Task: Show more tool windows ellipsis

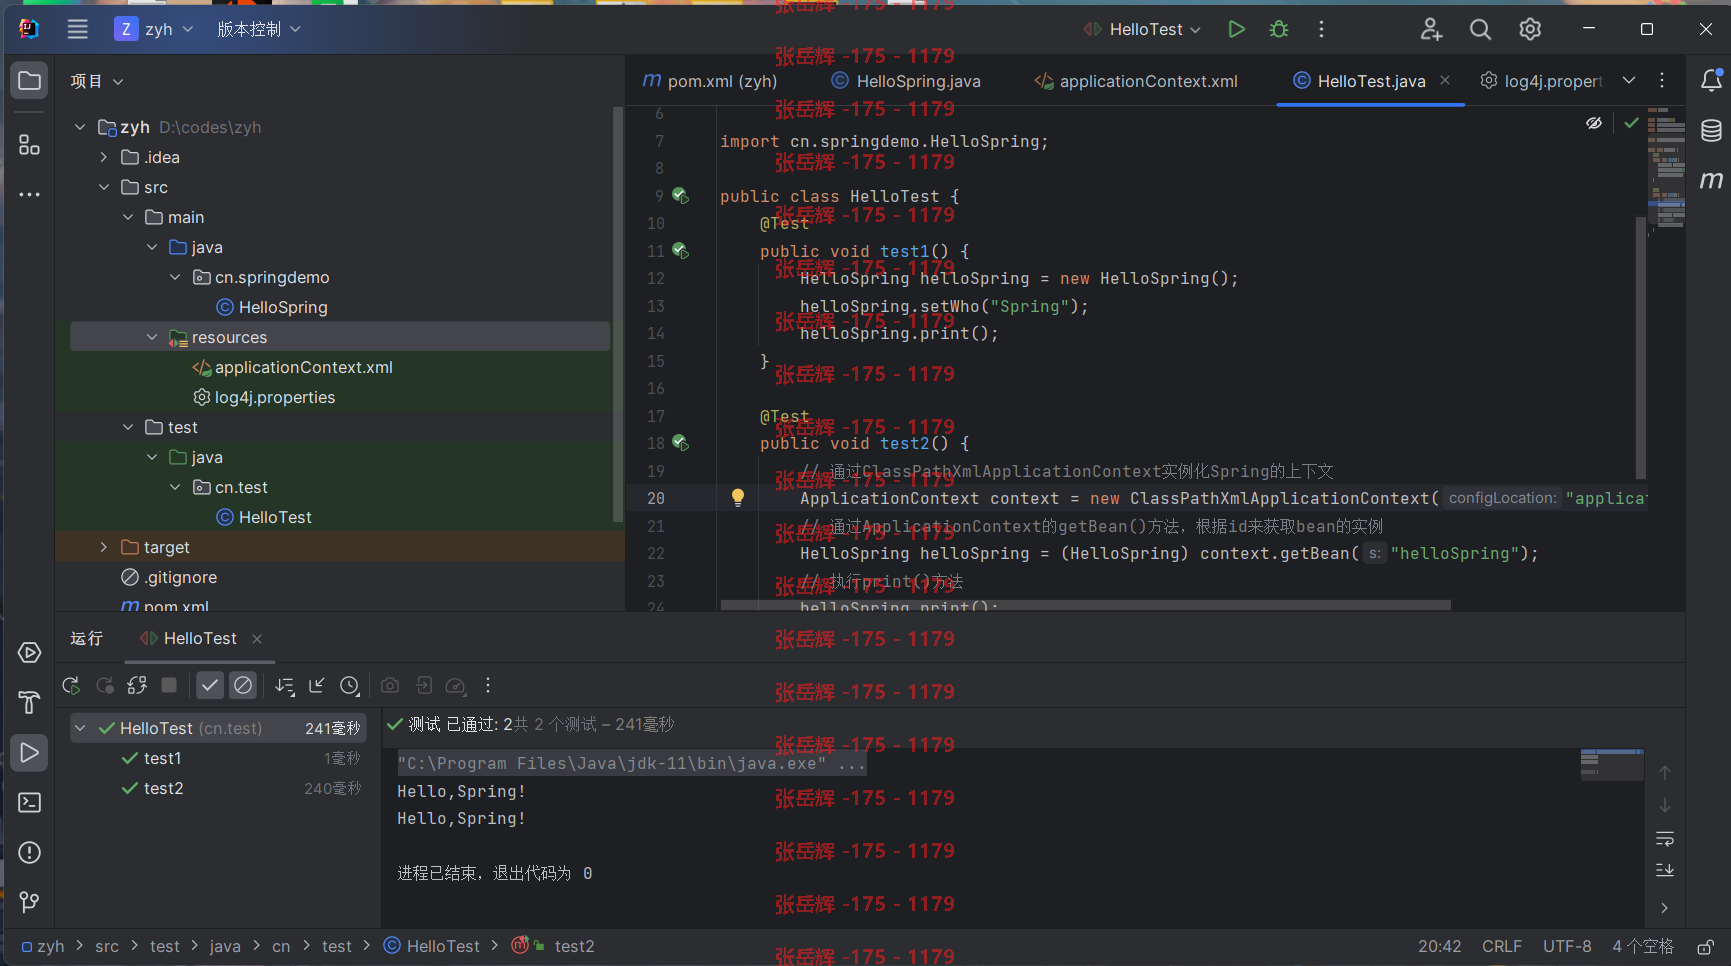Action: pyautogui.click(x=29, y=194)
